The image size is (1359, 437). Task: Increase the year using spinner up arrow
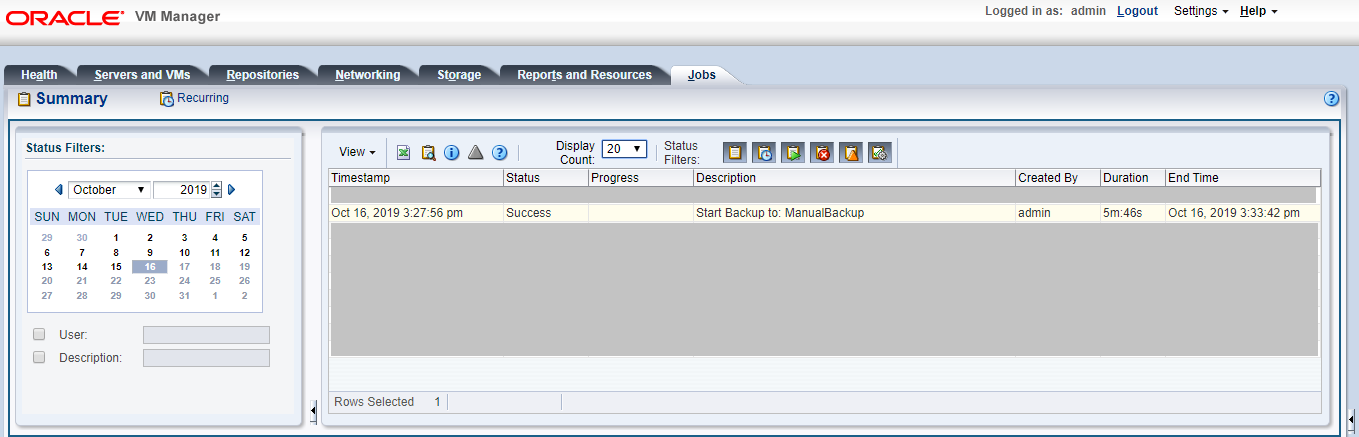coord(217,186)
